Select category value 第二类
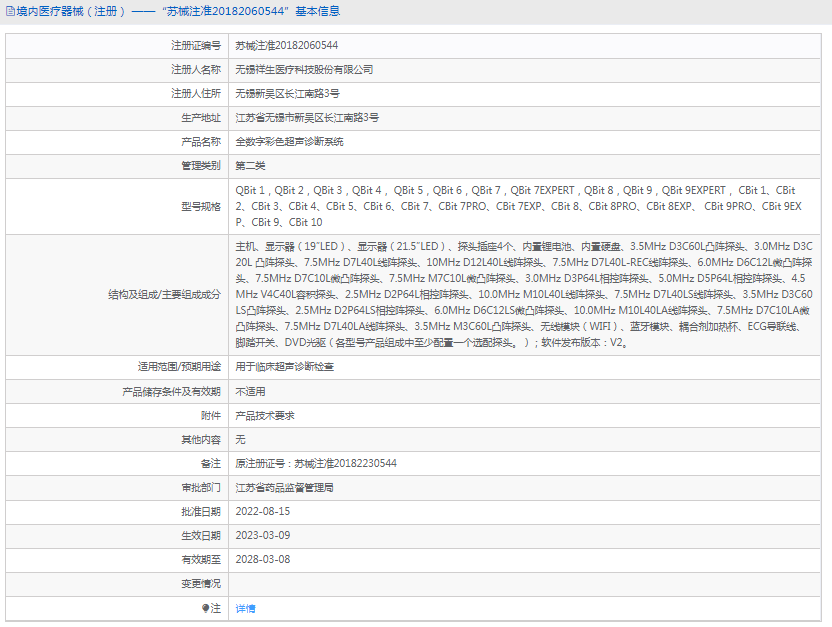 250,166
